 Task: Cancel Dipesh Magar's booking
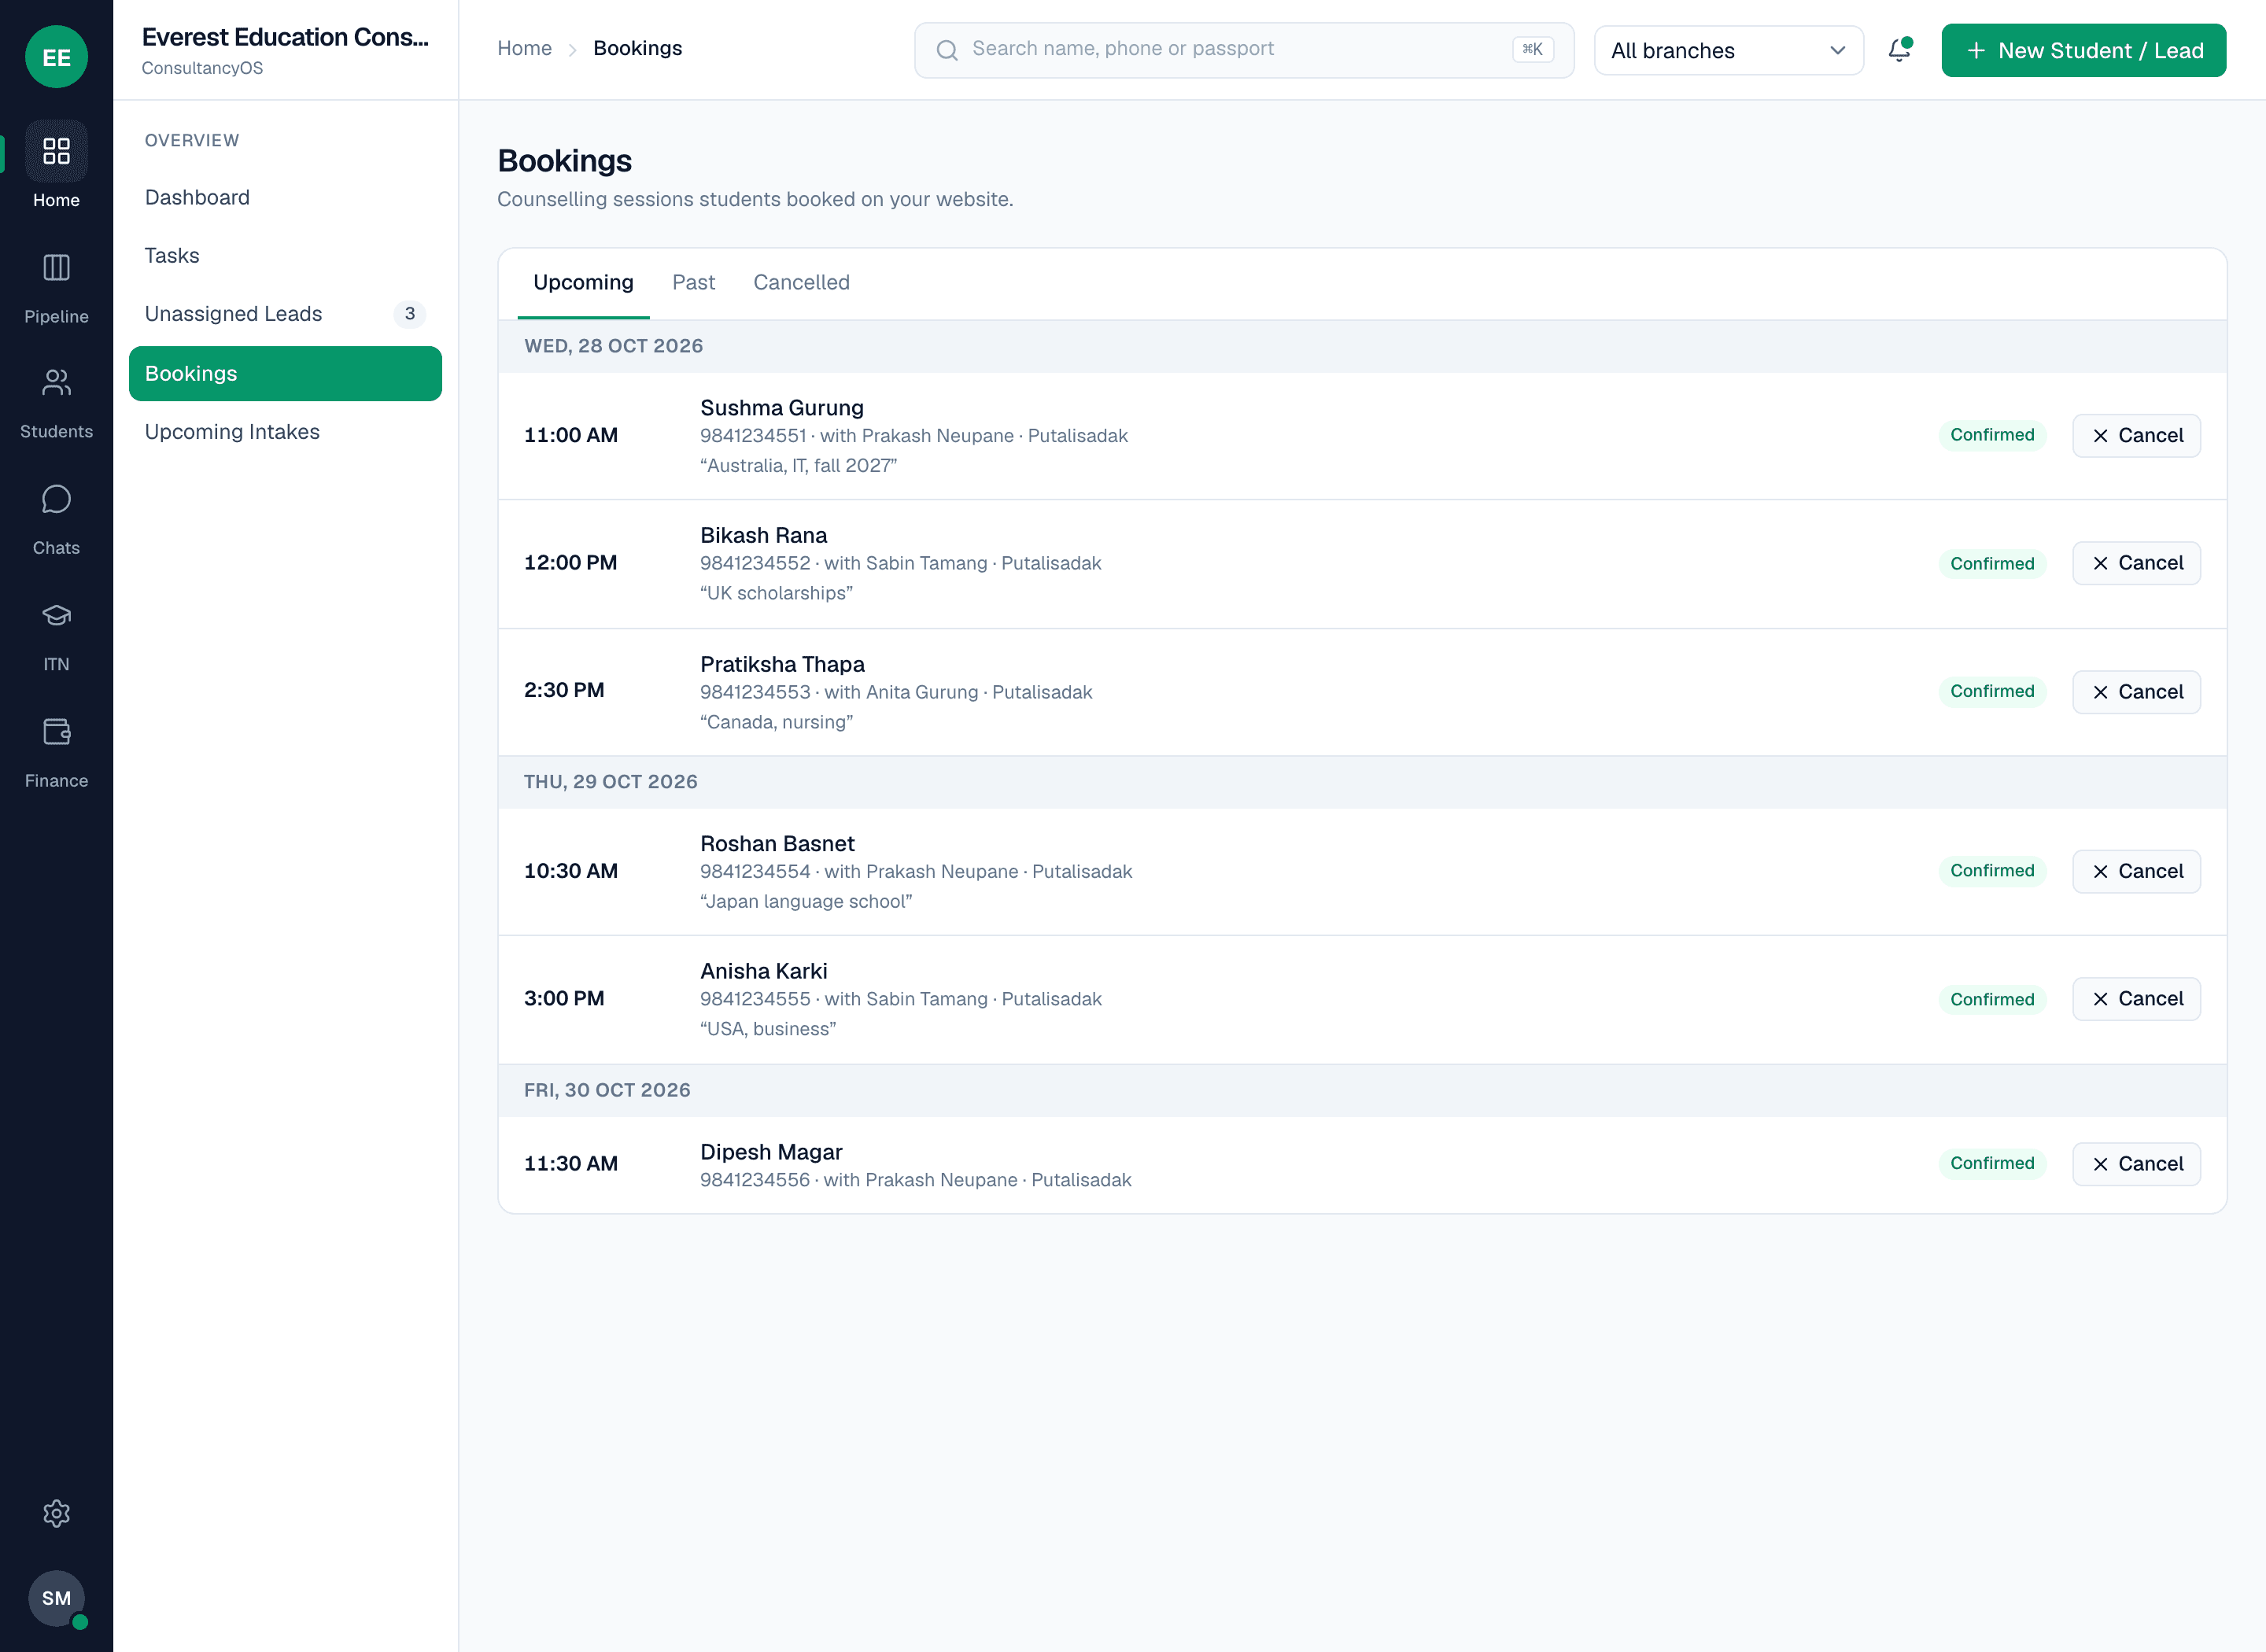(2136, 1164)
